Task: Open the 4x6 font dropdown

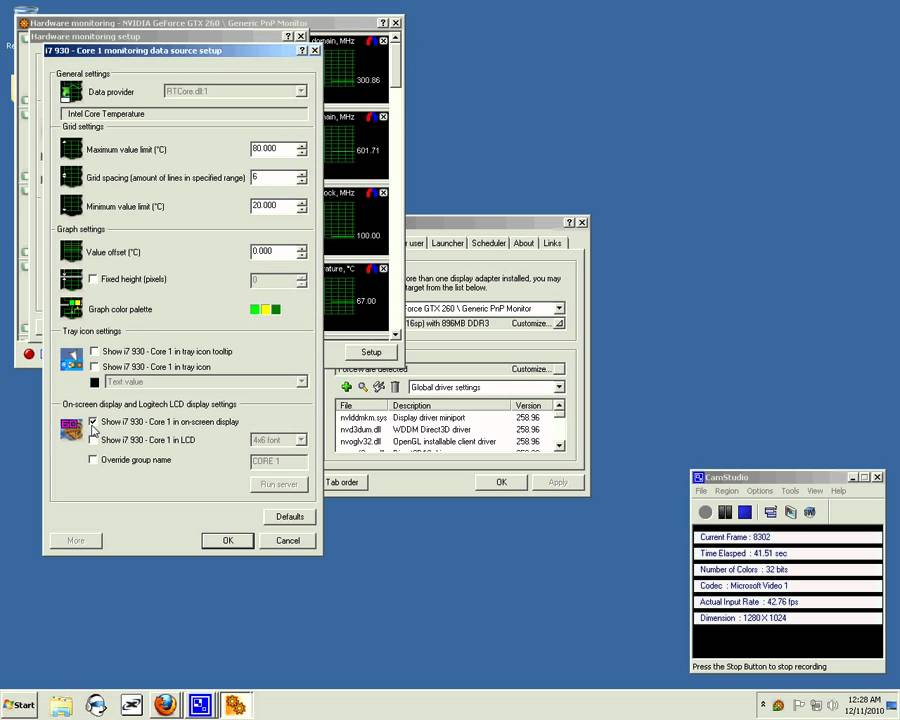Action: point(301,440)
